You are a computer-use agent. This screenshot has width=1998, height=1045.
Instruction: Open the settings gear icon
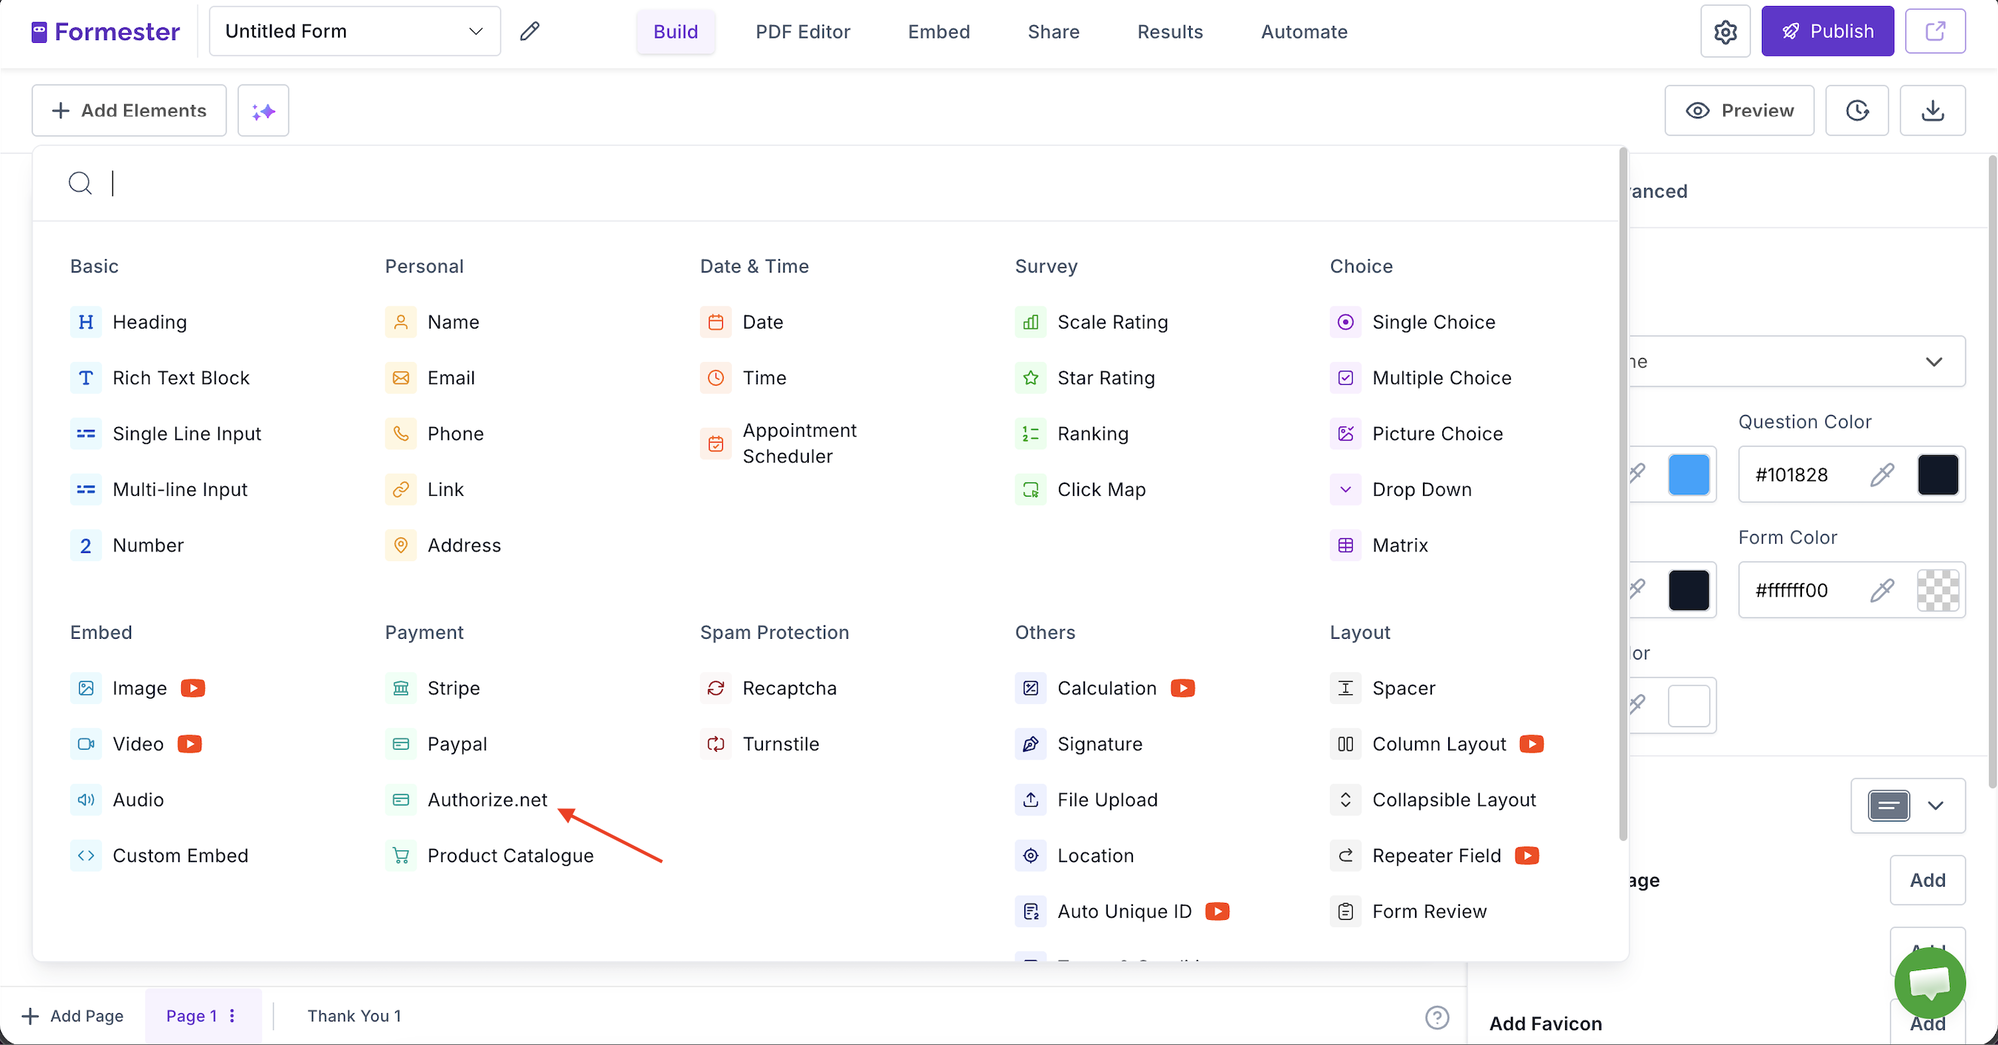(1725, 32)
